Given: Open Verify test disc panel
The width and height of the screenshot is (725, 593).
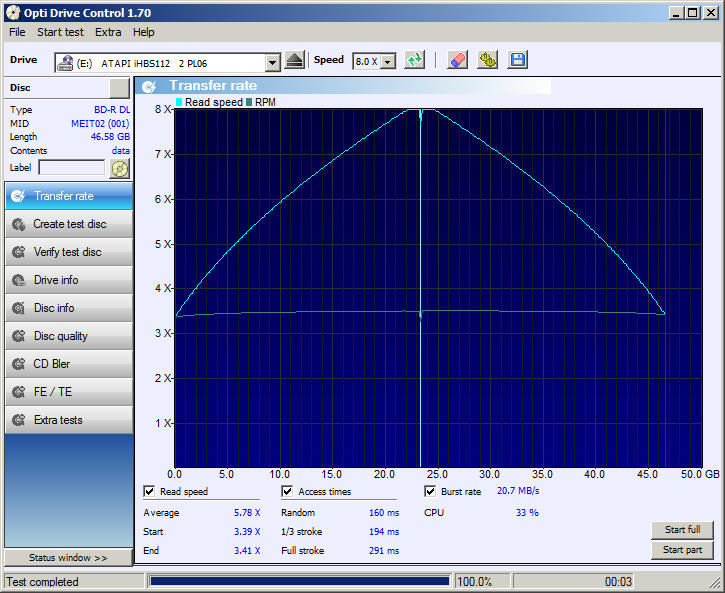Looking at the screenshot, I should tap(69, 252).
